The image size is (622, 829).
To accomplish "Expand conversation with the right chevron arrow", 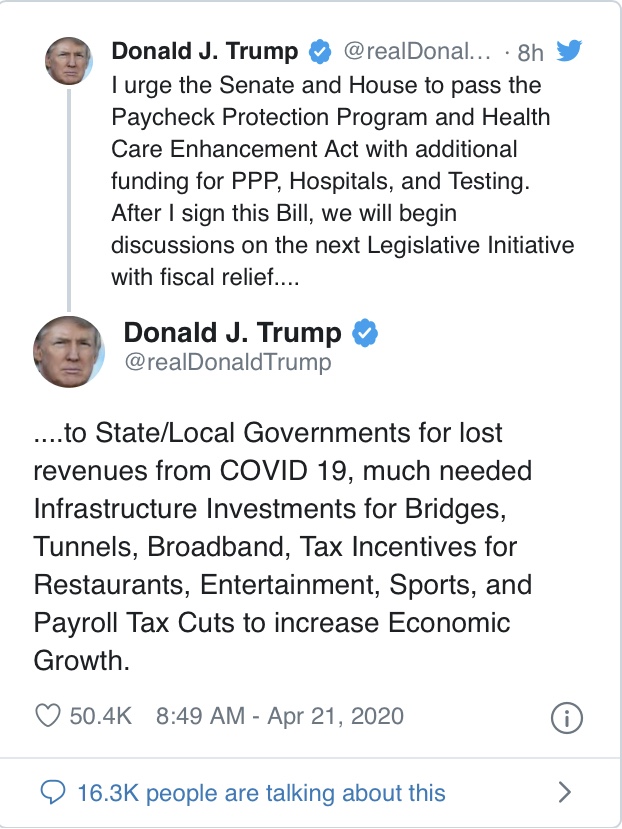I will tap(565, 793).
